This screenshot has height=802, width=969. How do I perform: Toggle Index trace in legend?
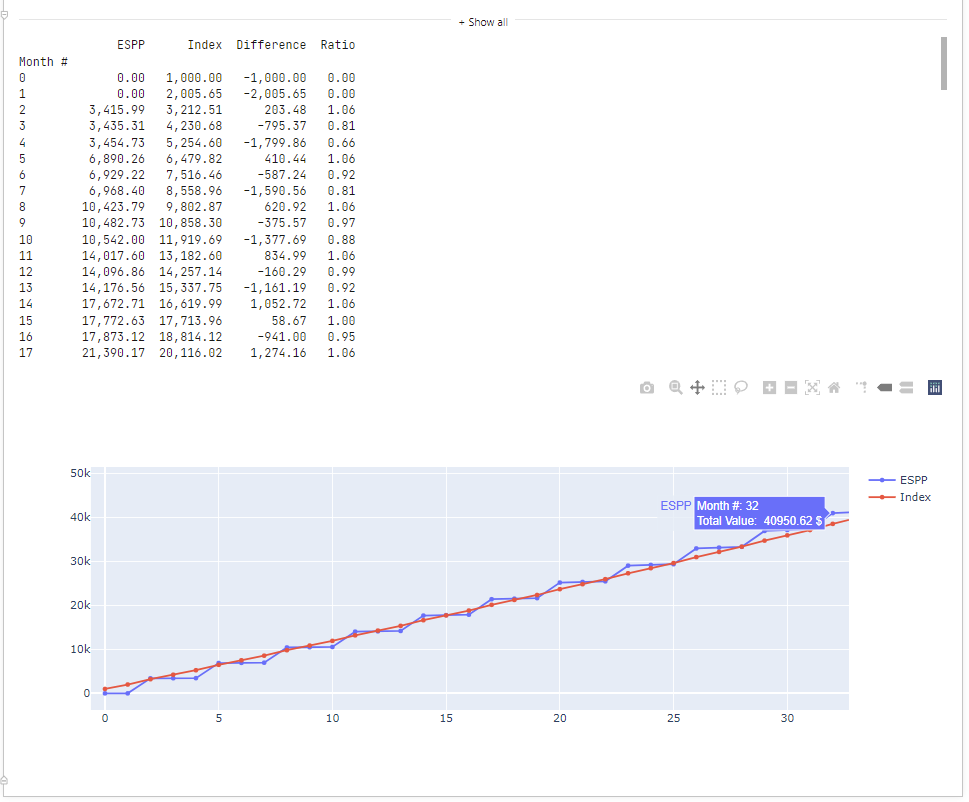point(899,497)
